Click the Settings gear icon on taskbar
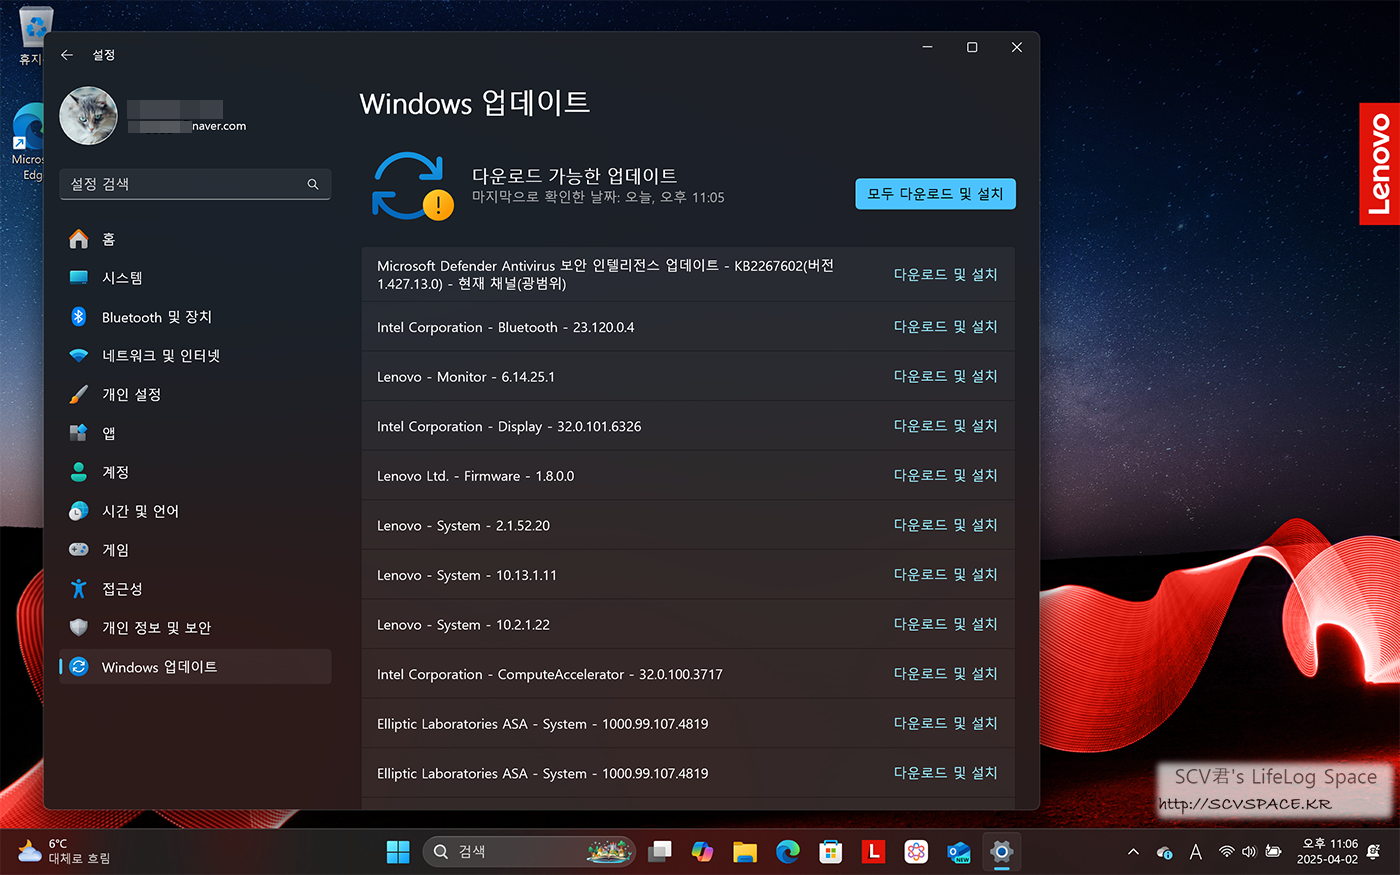 (1001, 852)
